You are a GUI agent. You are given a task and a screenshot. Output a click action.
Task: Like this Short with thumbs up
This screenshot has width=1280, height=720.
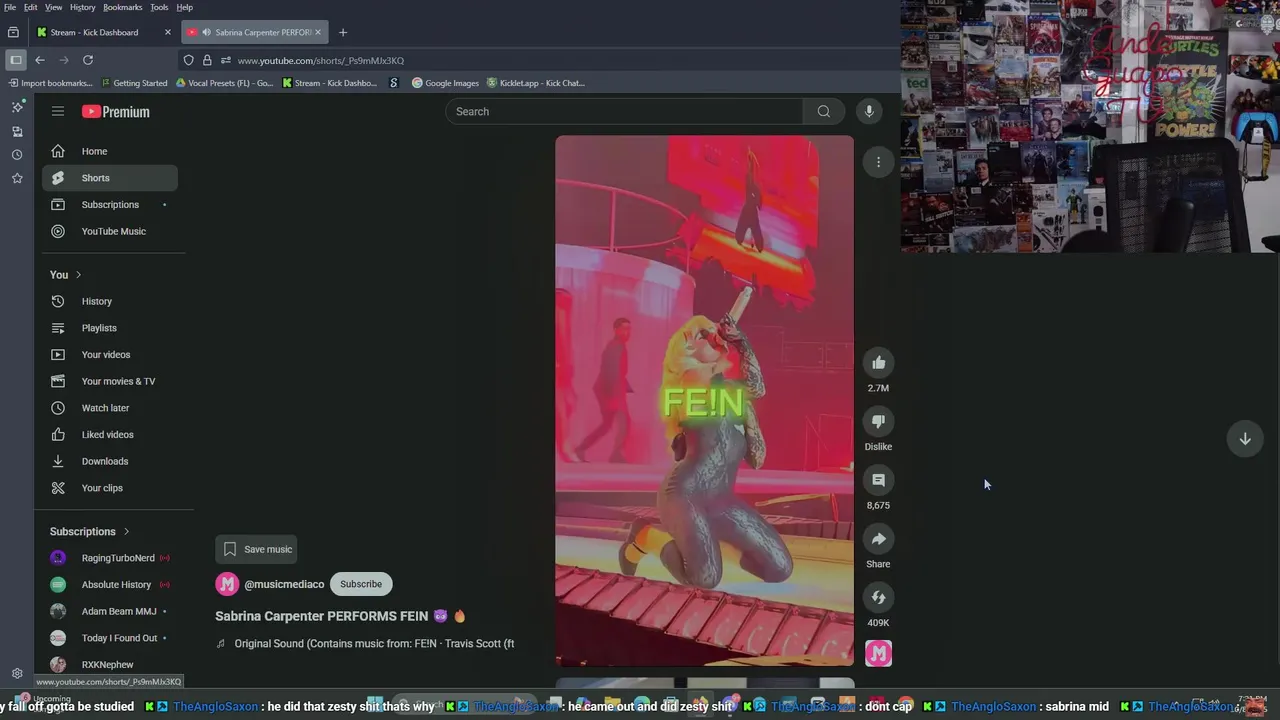click(x=878, y=363)
